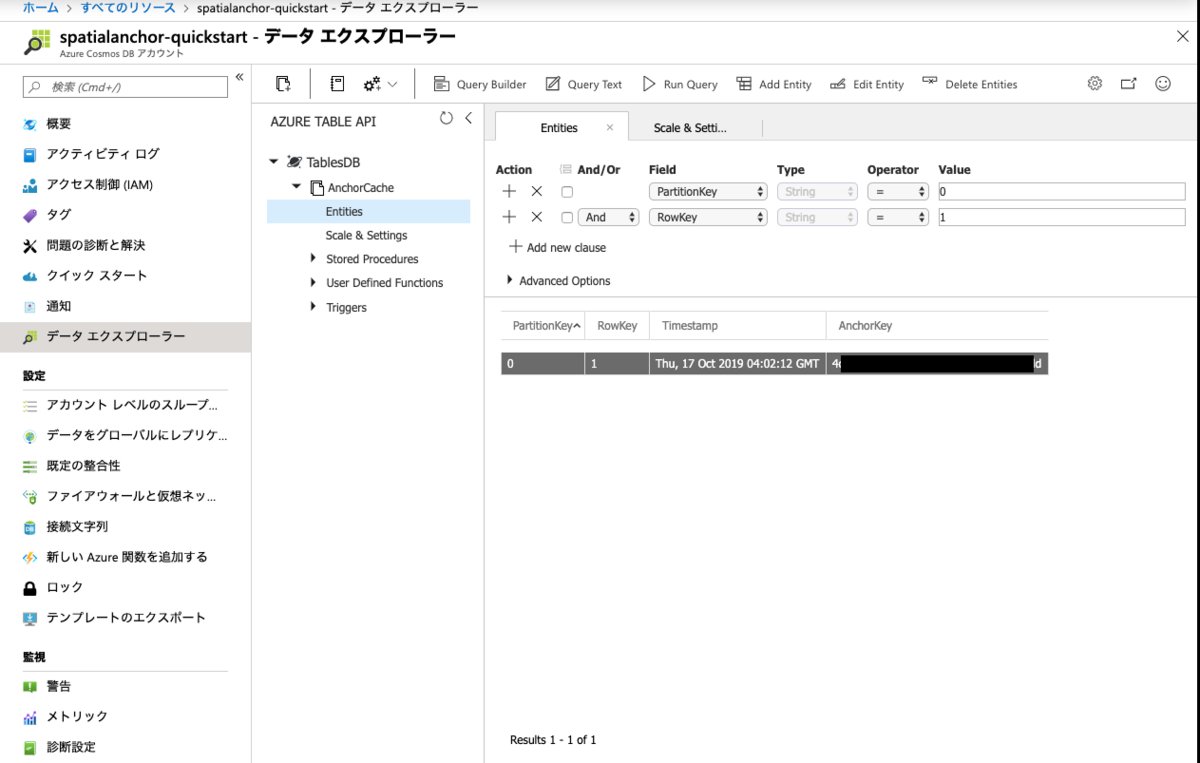Switch to Query Text mode
The image size is (1200, 763).
pos(583,84)
